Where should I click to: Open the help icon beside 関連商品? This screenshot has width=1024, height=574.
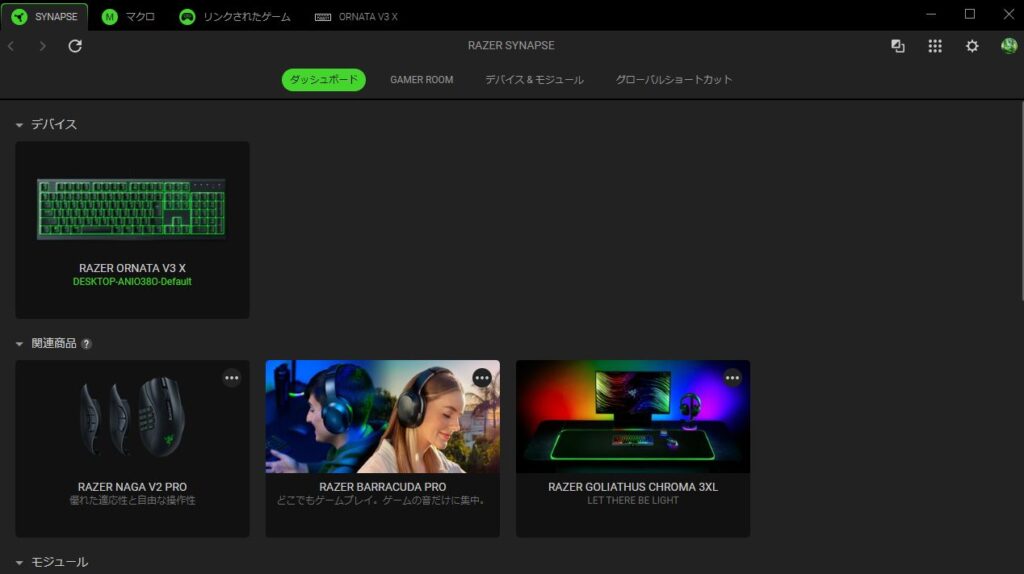coord(87,344)
